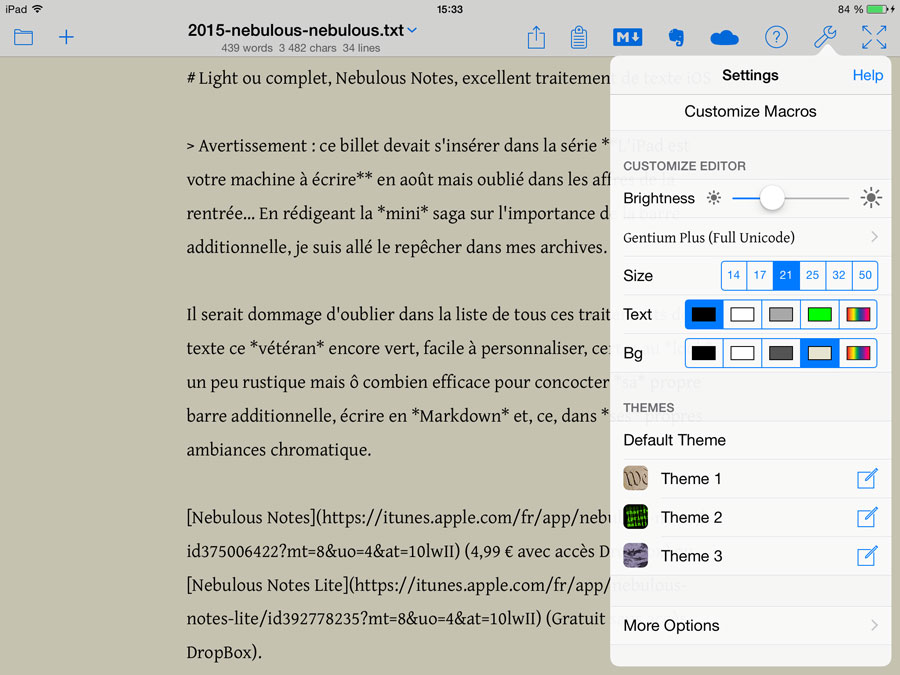Viewport: 900px width, 675px height.
Task: Open the file browser folder icon
Action: (x=23, y=37)
